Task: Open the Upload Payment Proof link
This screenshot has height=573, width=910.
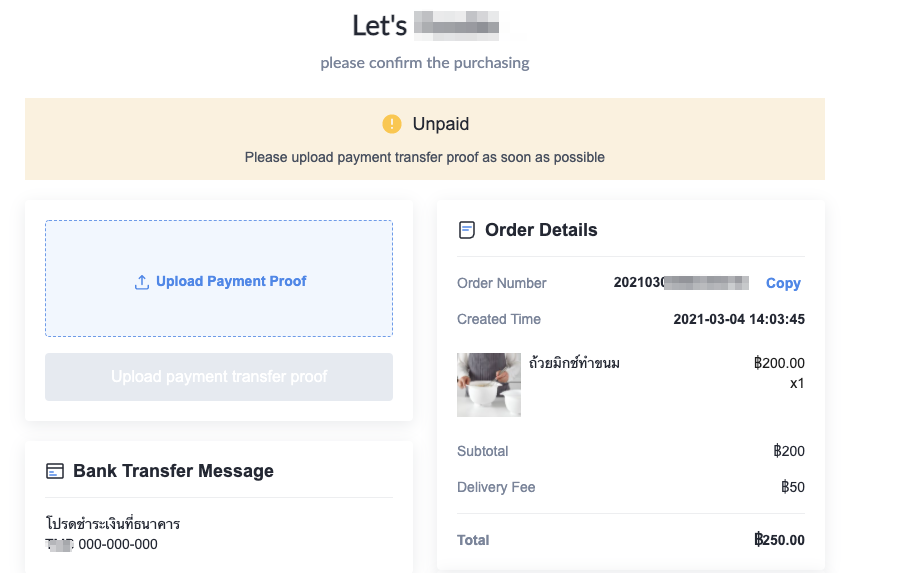Action: point(231,282)
